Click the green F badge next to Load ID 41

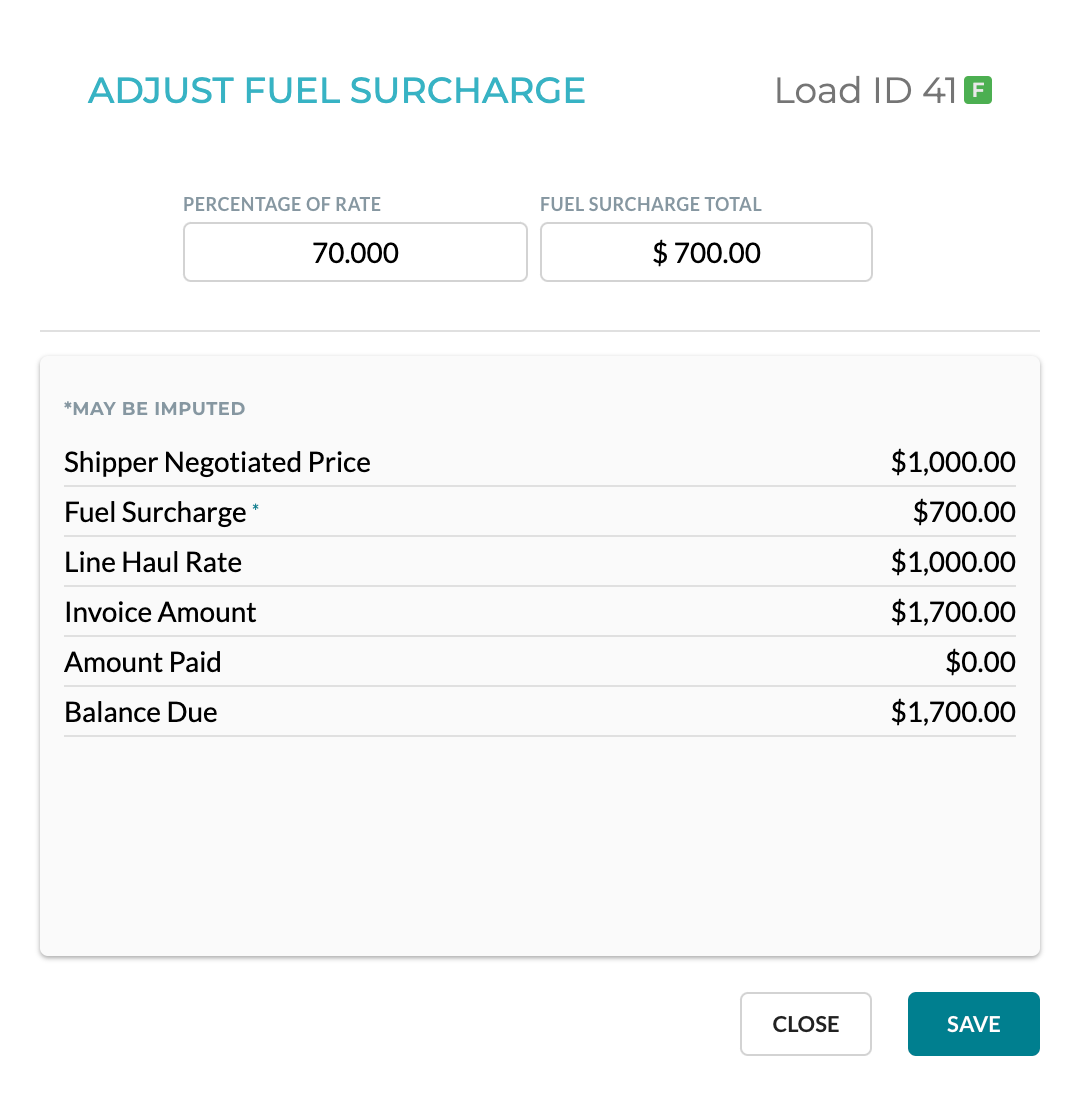977,90
